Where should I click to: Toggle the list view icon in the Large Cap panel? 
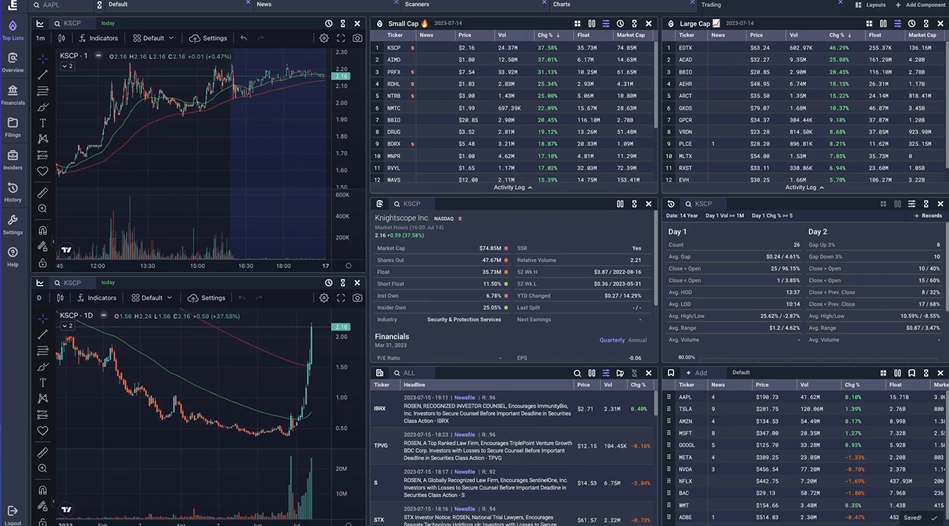tap(897, 24)
